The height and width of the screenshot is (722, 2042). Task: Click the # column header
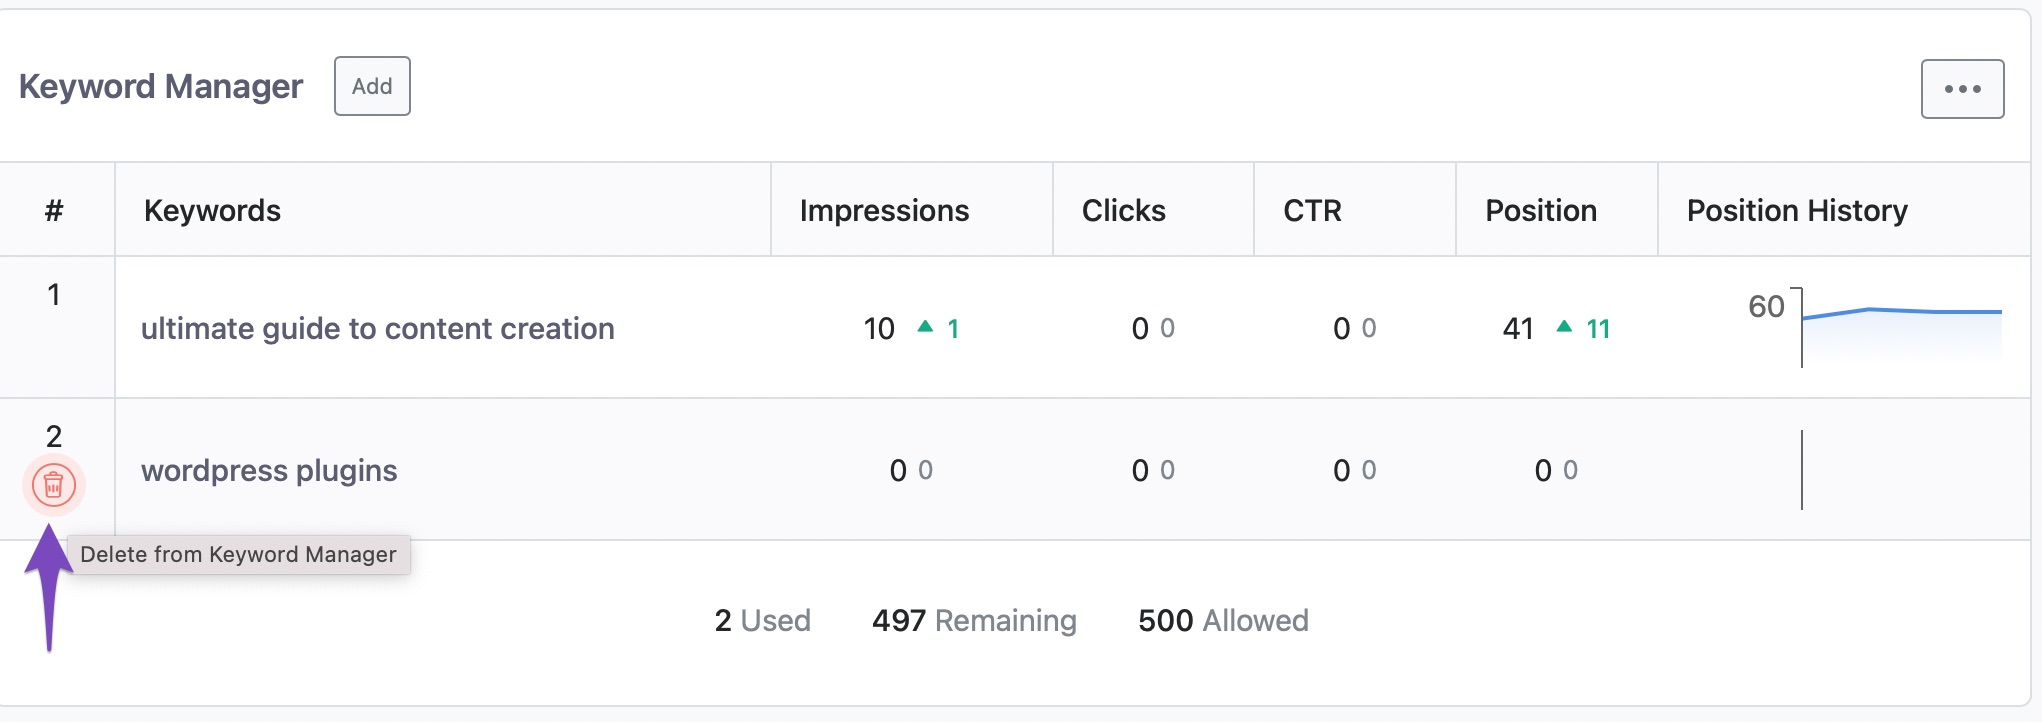click(54, 211)
